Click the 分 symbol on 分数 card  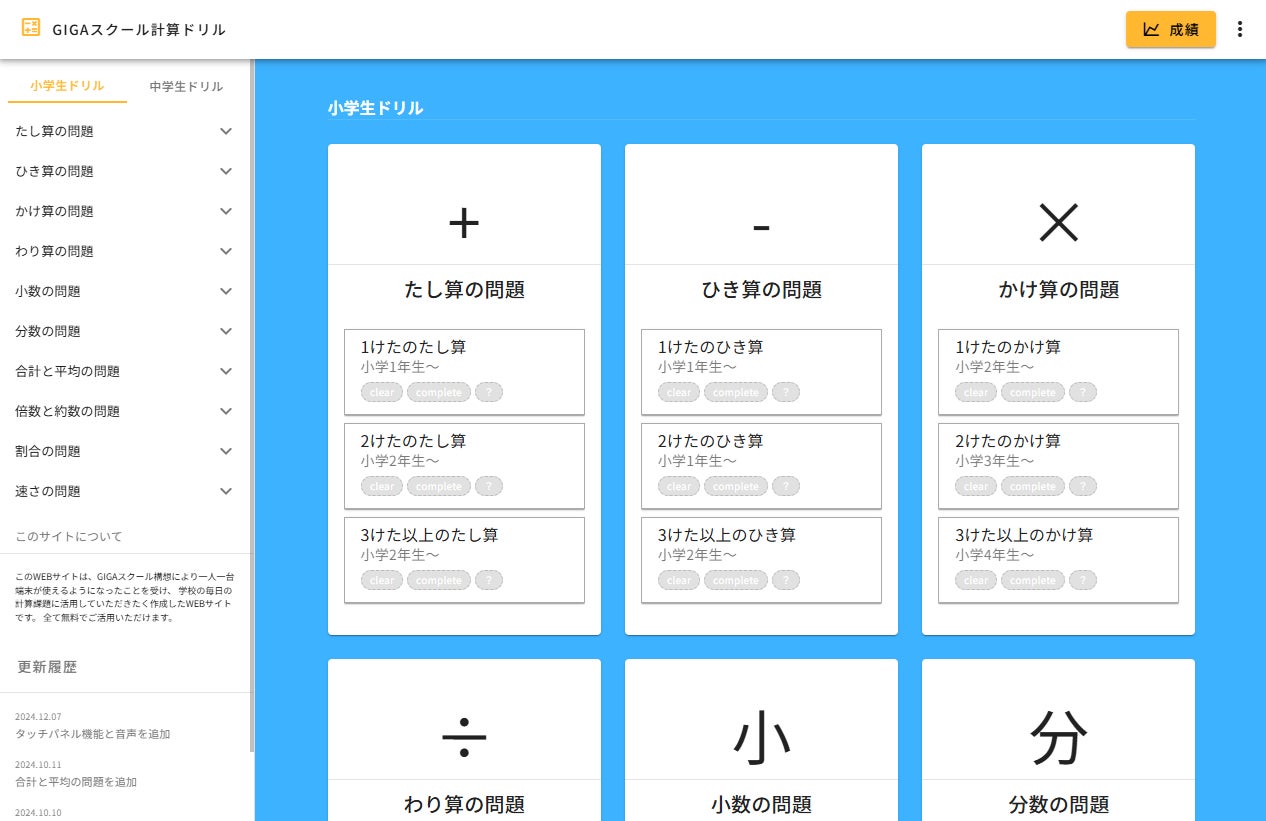click(1058, 739)
